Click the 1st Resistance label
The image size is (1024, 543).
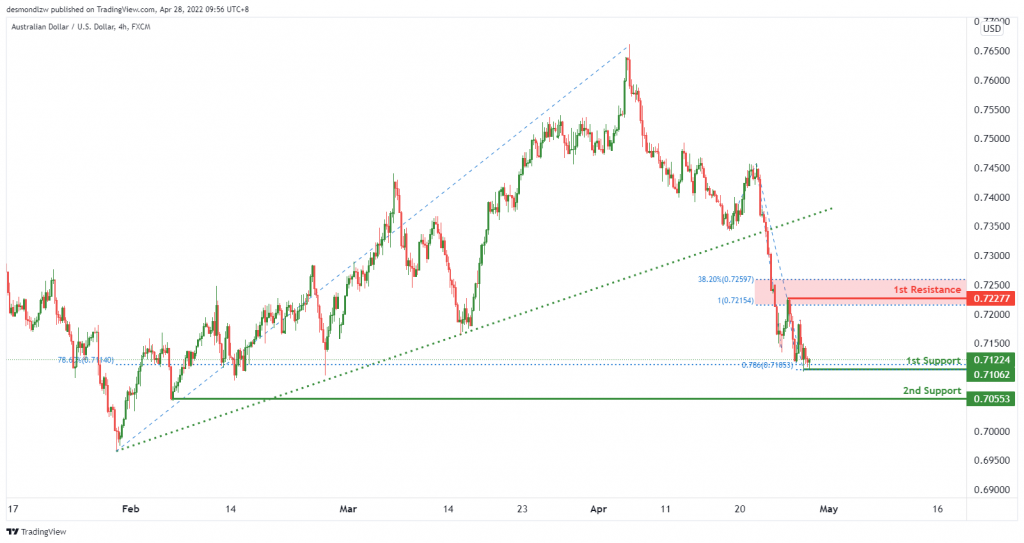coord(927,290)
